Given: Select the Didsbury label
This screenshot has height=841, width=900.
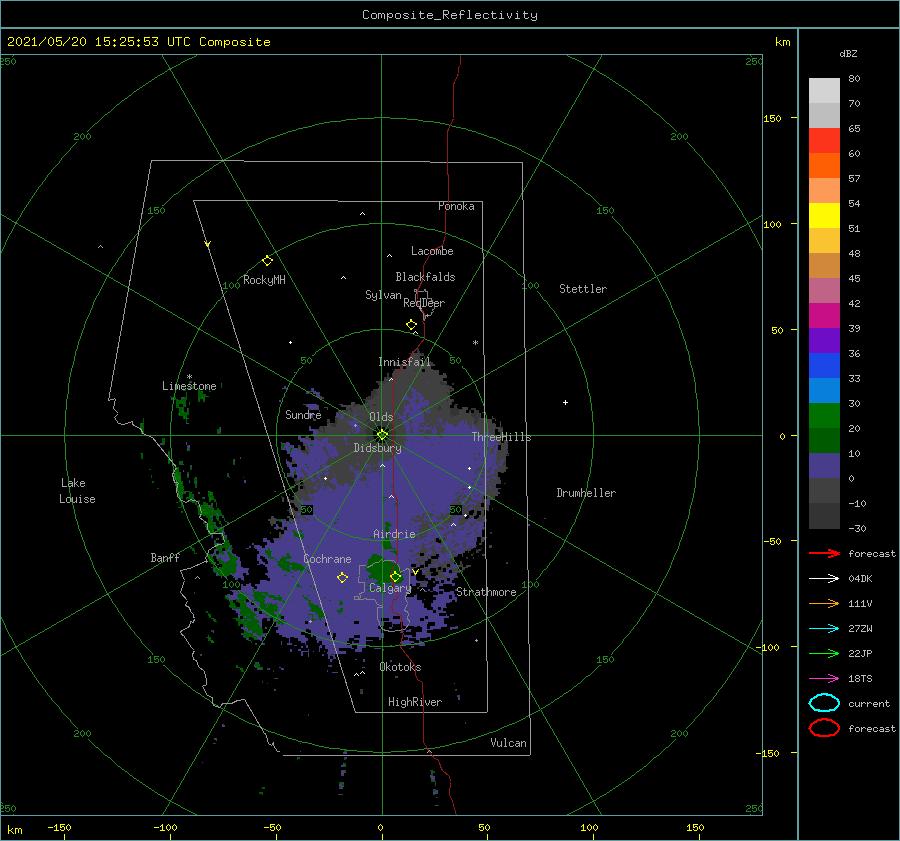Looking at the screenshot, I should (378, 448).
